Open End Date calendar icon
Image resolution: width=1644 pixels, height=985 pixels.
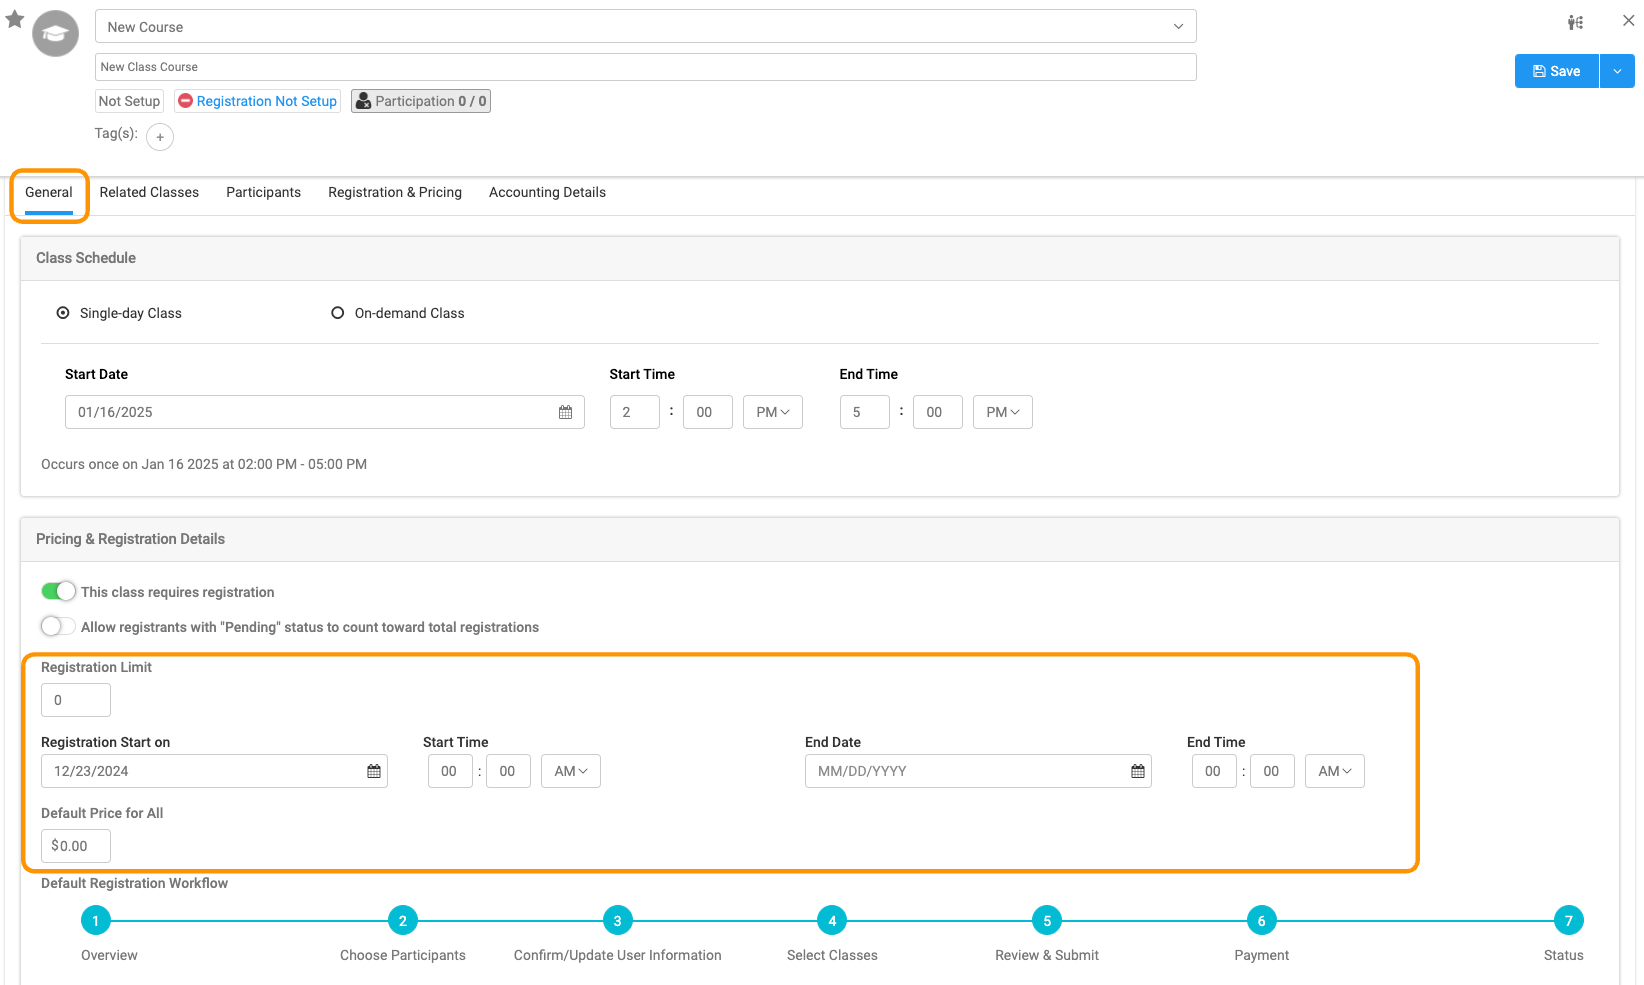point(1138,771)
